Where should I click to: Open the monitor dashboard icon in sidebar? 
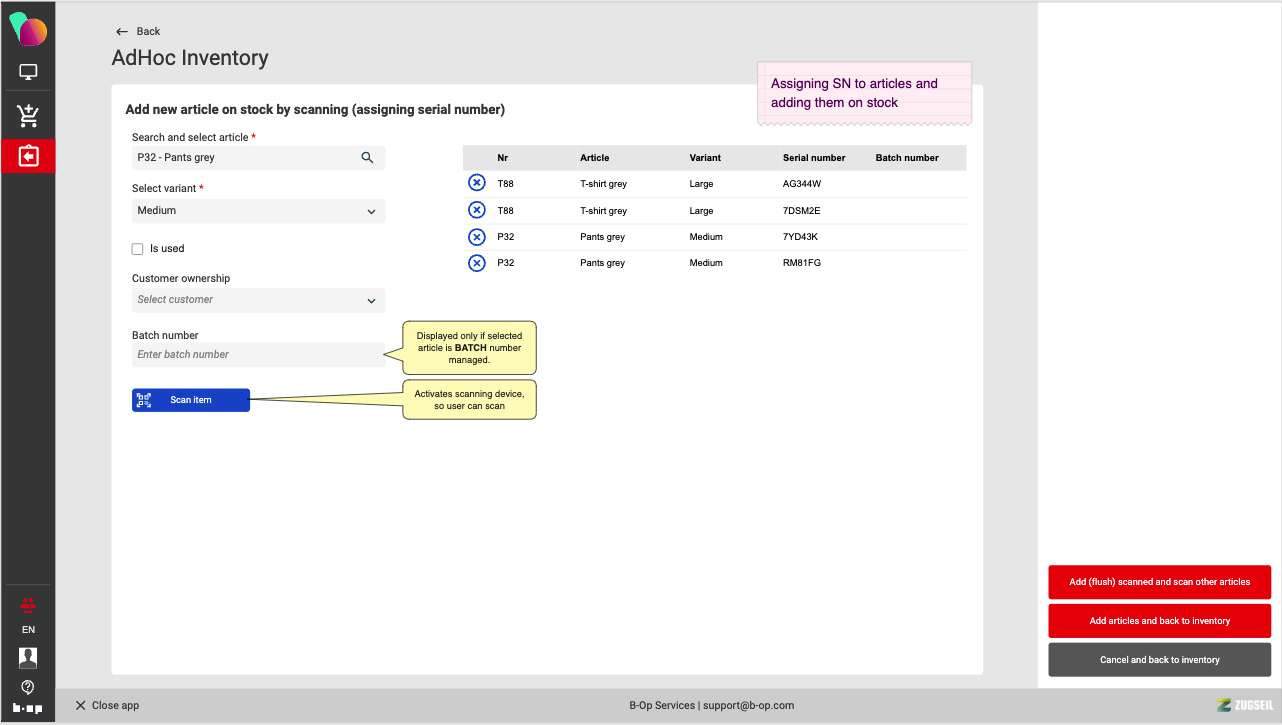click(x=28, y=72)
